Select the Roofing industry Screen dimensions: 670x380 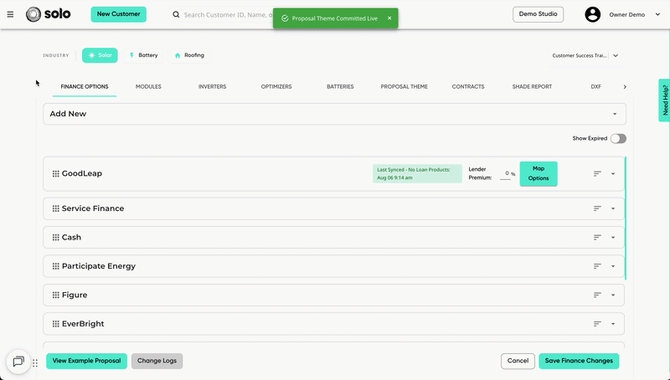[x=189, y=55]
